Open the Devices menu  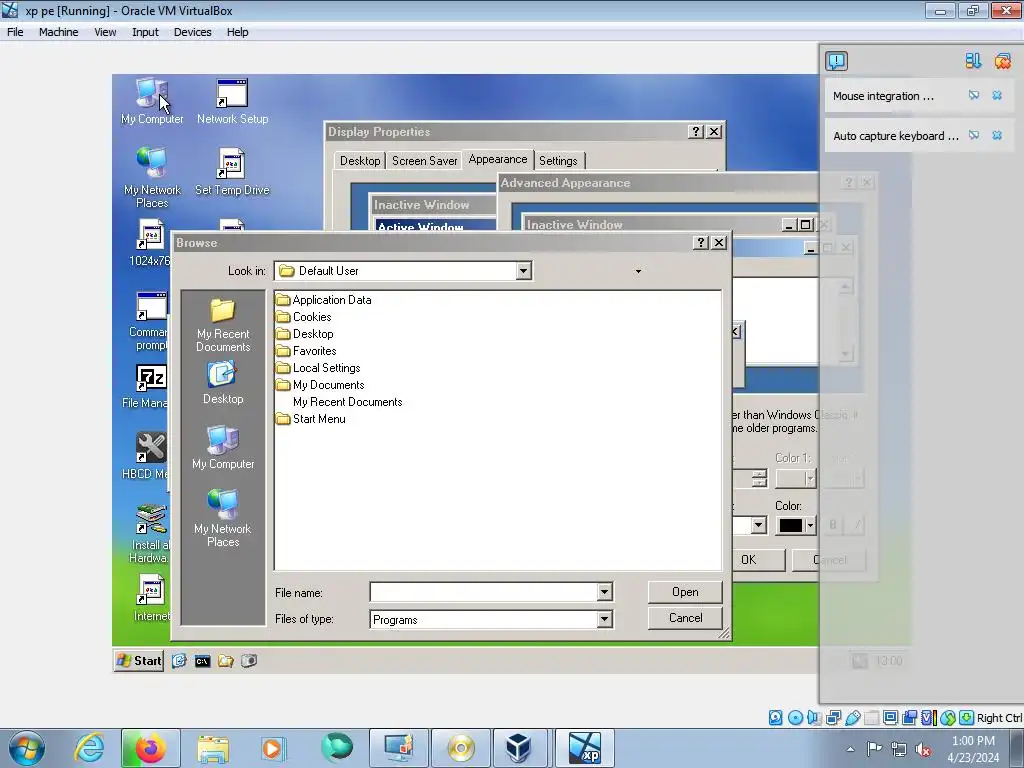pos(192,32)
